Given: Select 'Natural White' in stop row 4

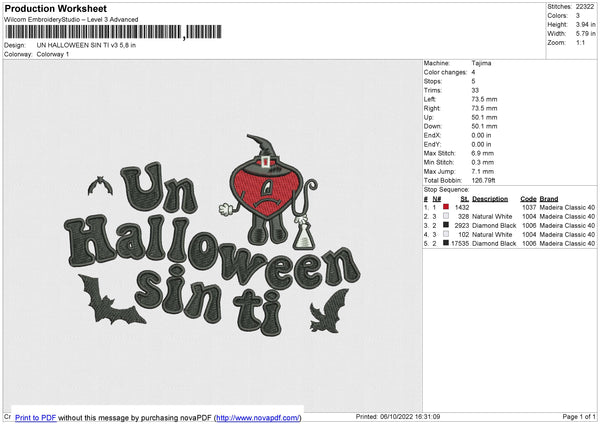Looking at the screenshot, I should pyautogui.click(x=492, y=234).
